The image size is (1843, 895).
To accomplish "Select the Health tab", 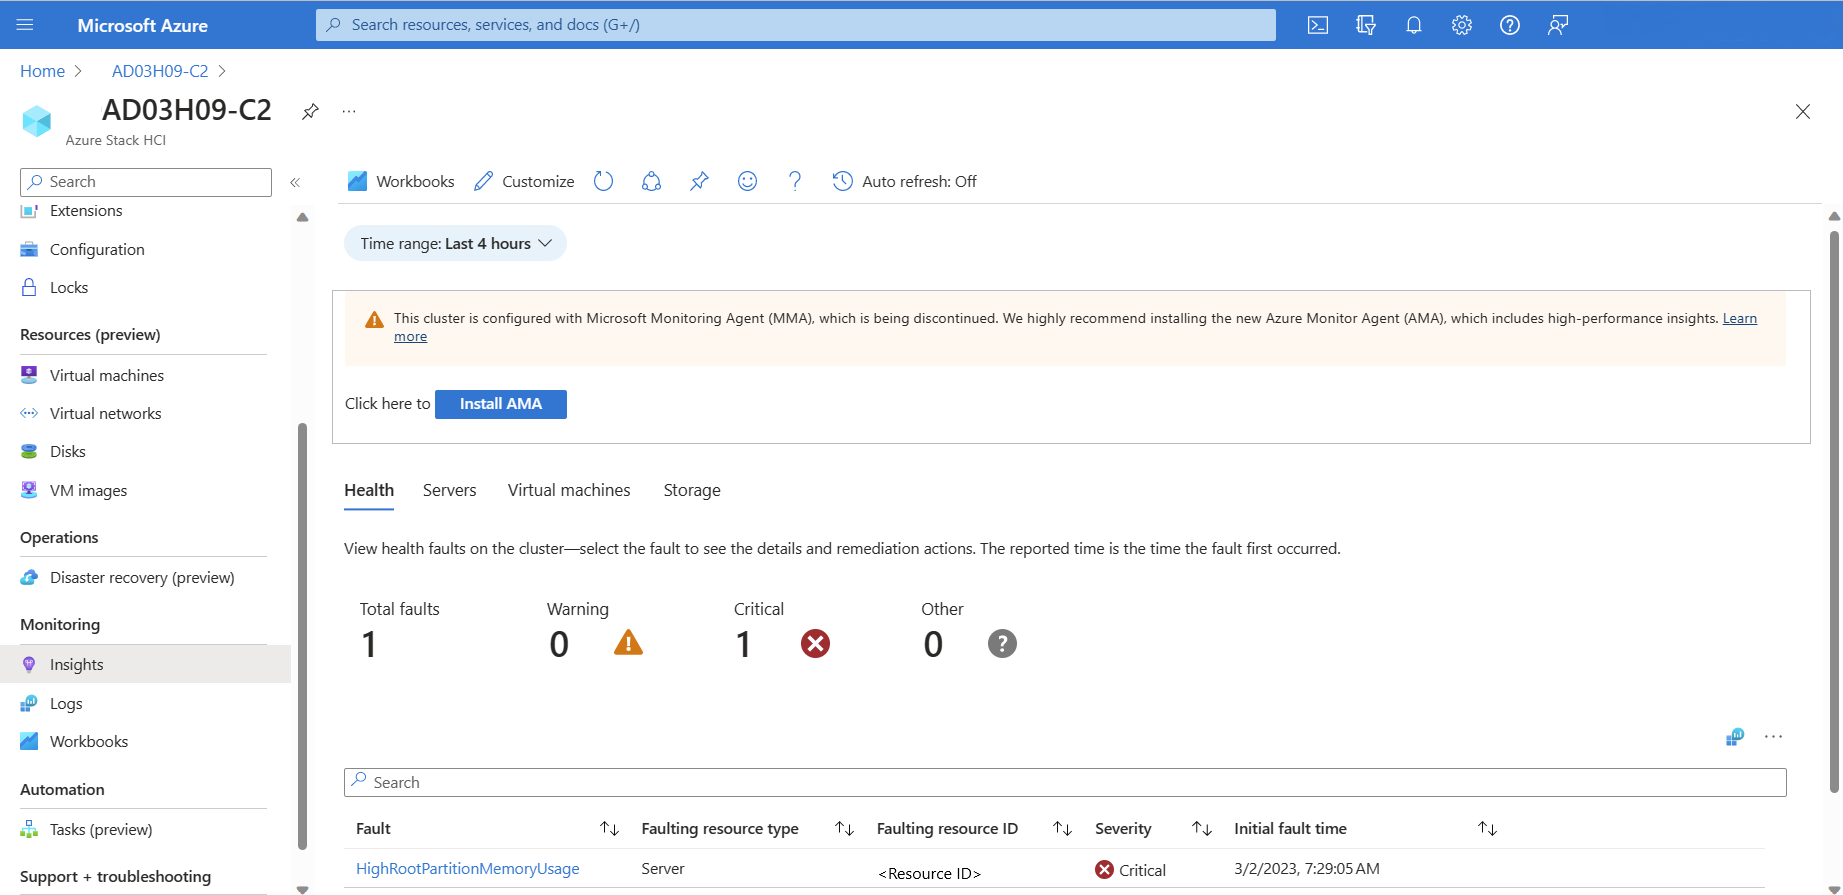I will [x=369, y=491].
